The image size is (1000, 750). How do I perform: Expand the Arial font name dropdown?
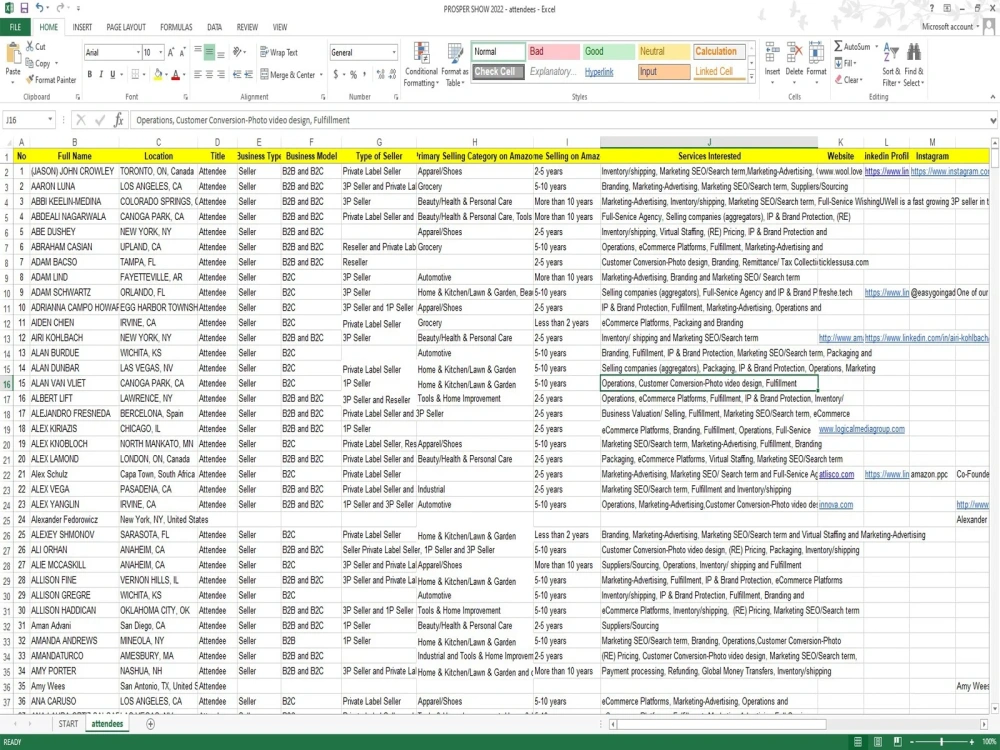(x=138, y=52)
